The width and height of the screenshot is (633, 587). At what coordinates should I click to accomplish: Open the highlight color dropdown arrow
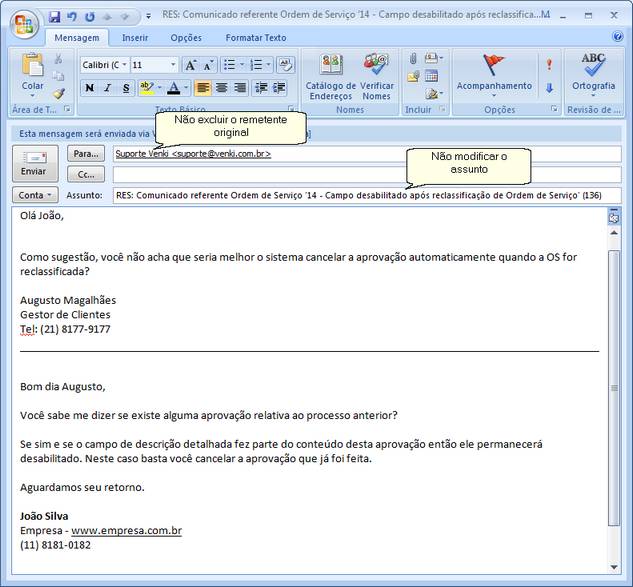(160, 88)
